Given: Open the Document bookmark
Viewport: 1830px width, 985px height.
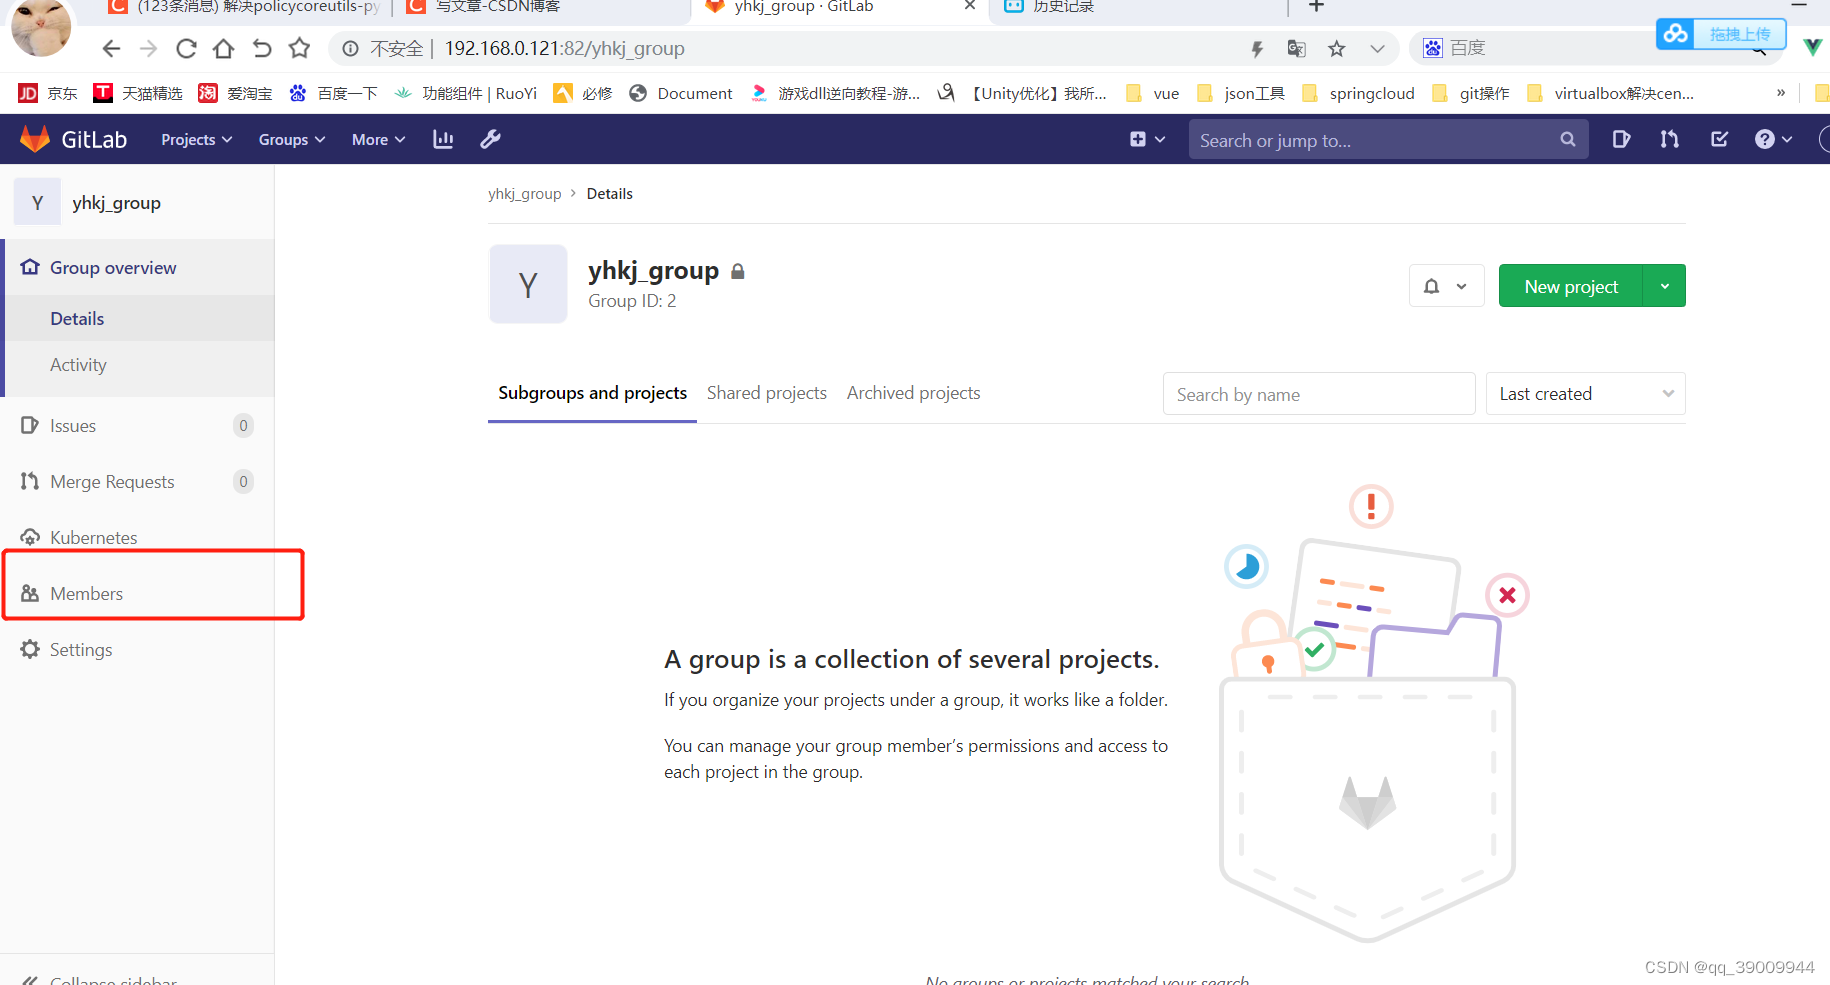Looking at the screenshot, I should 681,93.
